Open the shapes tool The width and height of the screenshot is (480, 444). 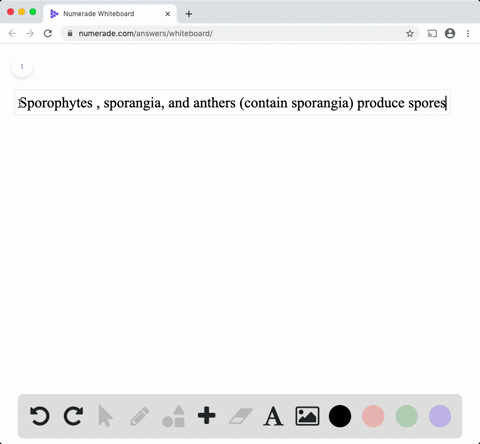(x=173, y=416)
